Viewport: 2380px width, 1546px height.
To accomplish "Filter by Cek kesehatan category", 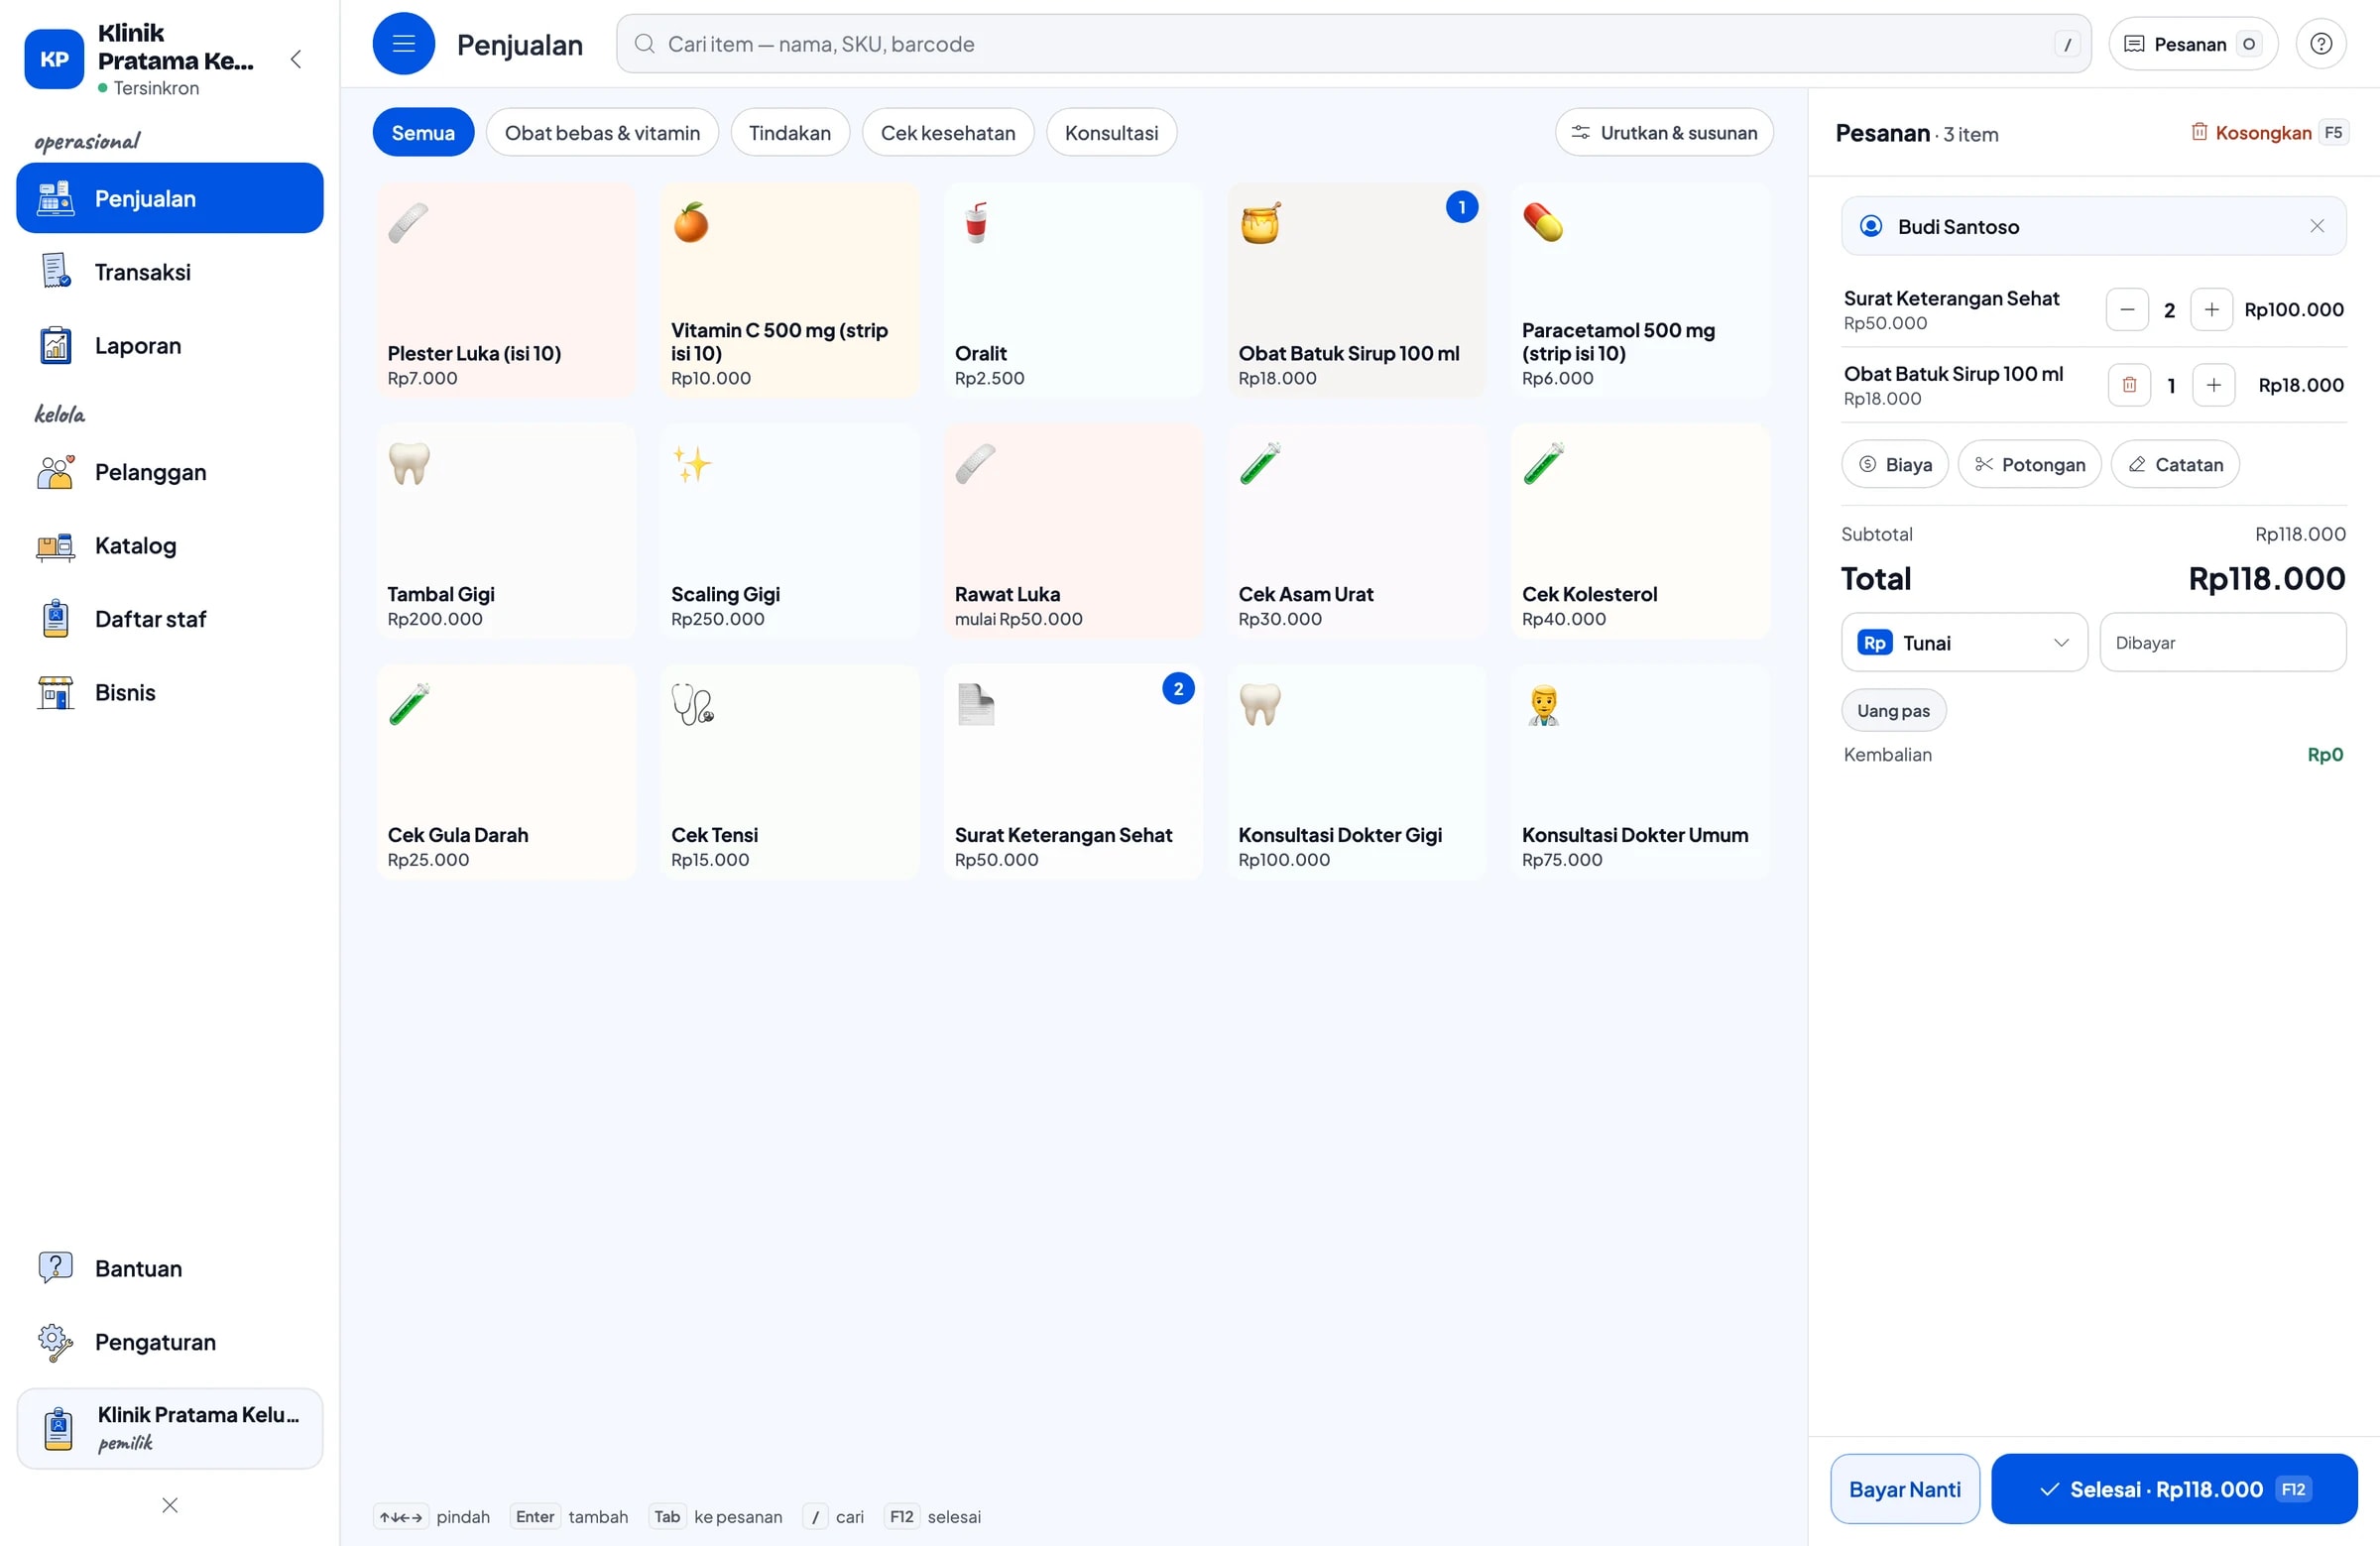I will coord(948,133).
